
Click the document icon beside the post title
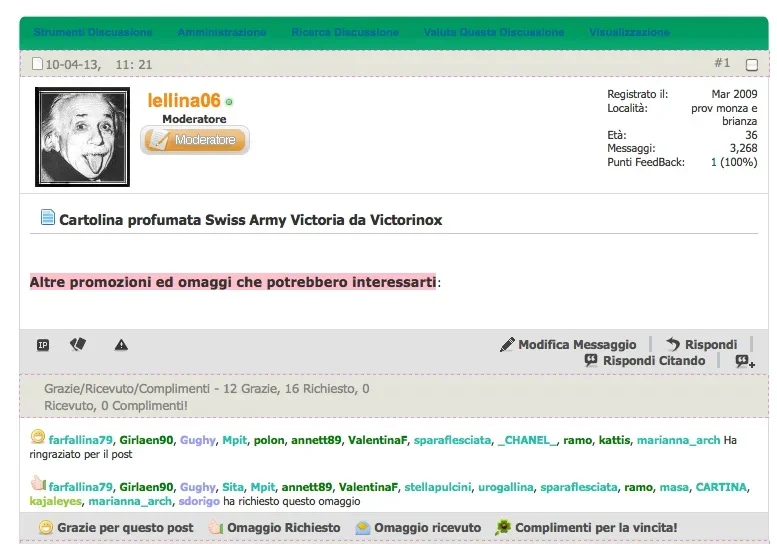[x=48, y=217]
